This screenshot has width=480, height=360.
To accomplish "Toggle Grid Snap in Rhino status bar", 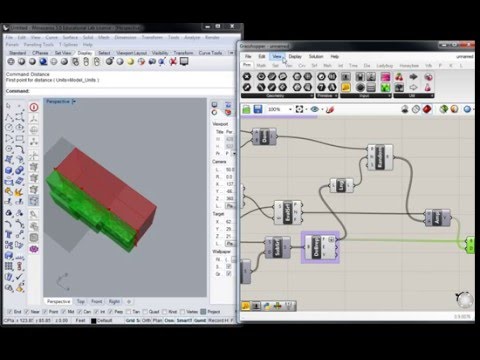I will click(x=133, y=320).
